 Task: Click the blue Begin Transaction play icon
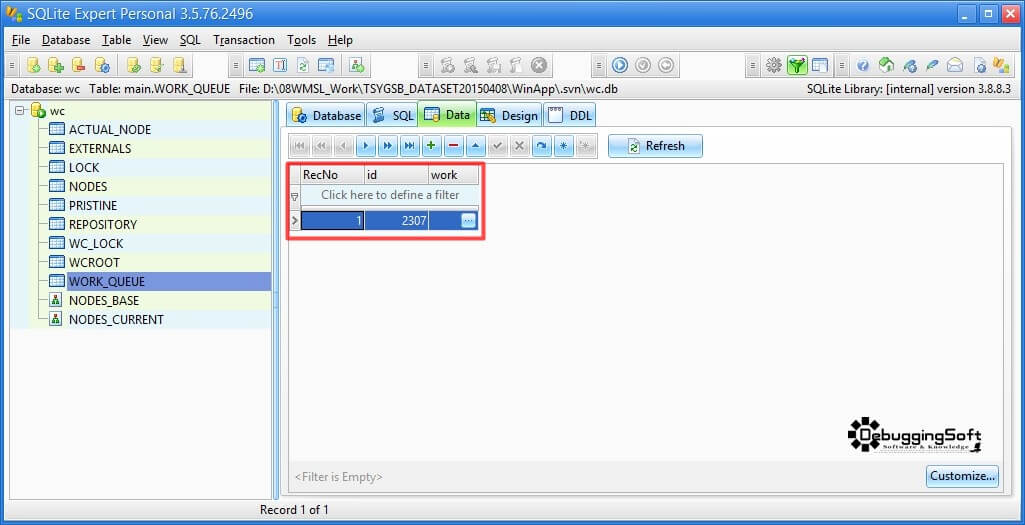click(620, 65)
